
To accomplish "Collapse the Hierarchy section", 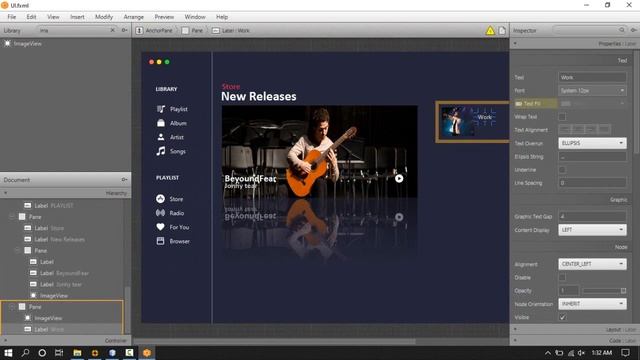I will point(6,193).
